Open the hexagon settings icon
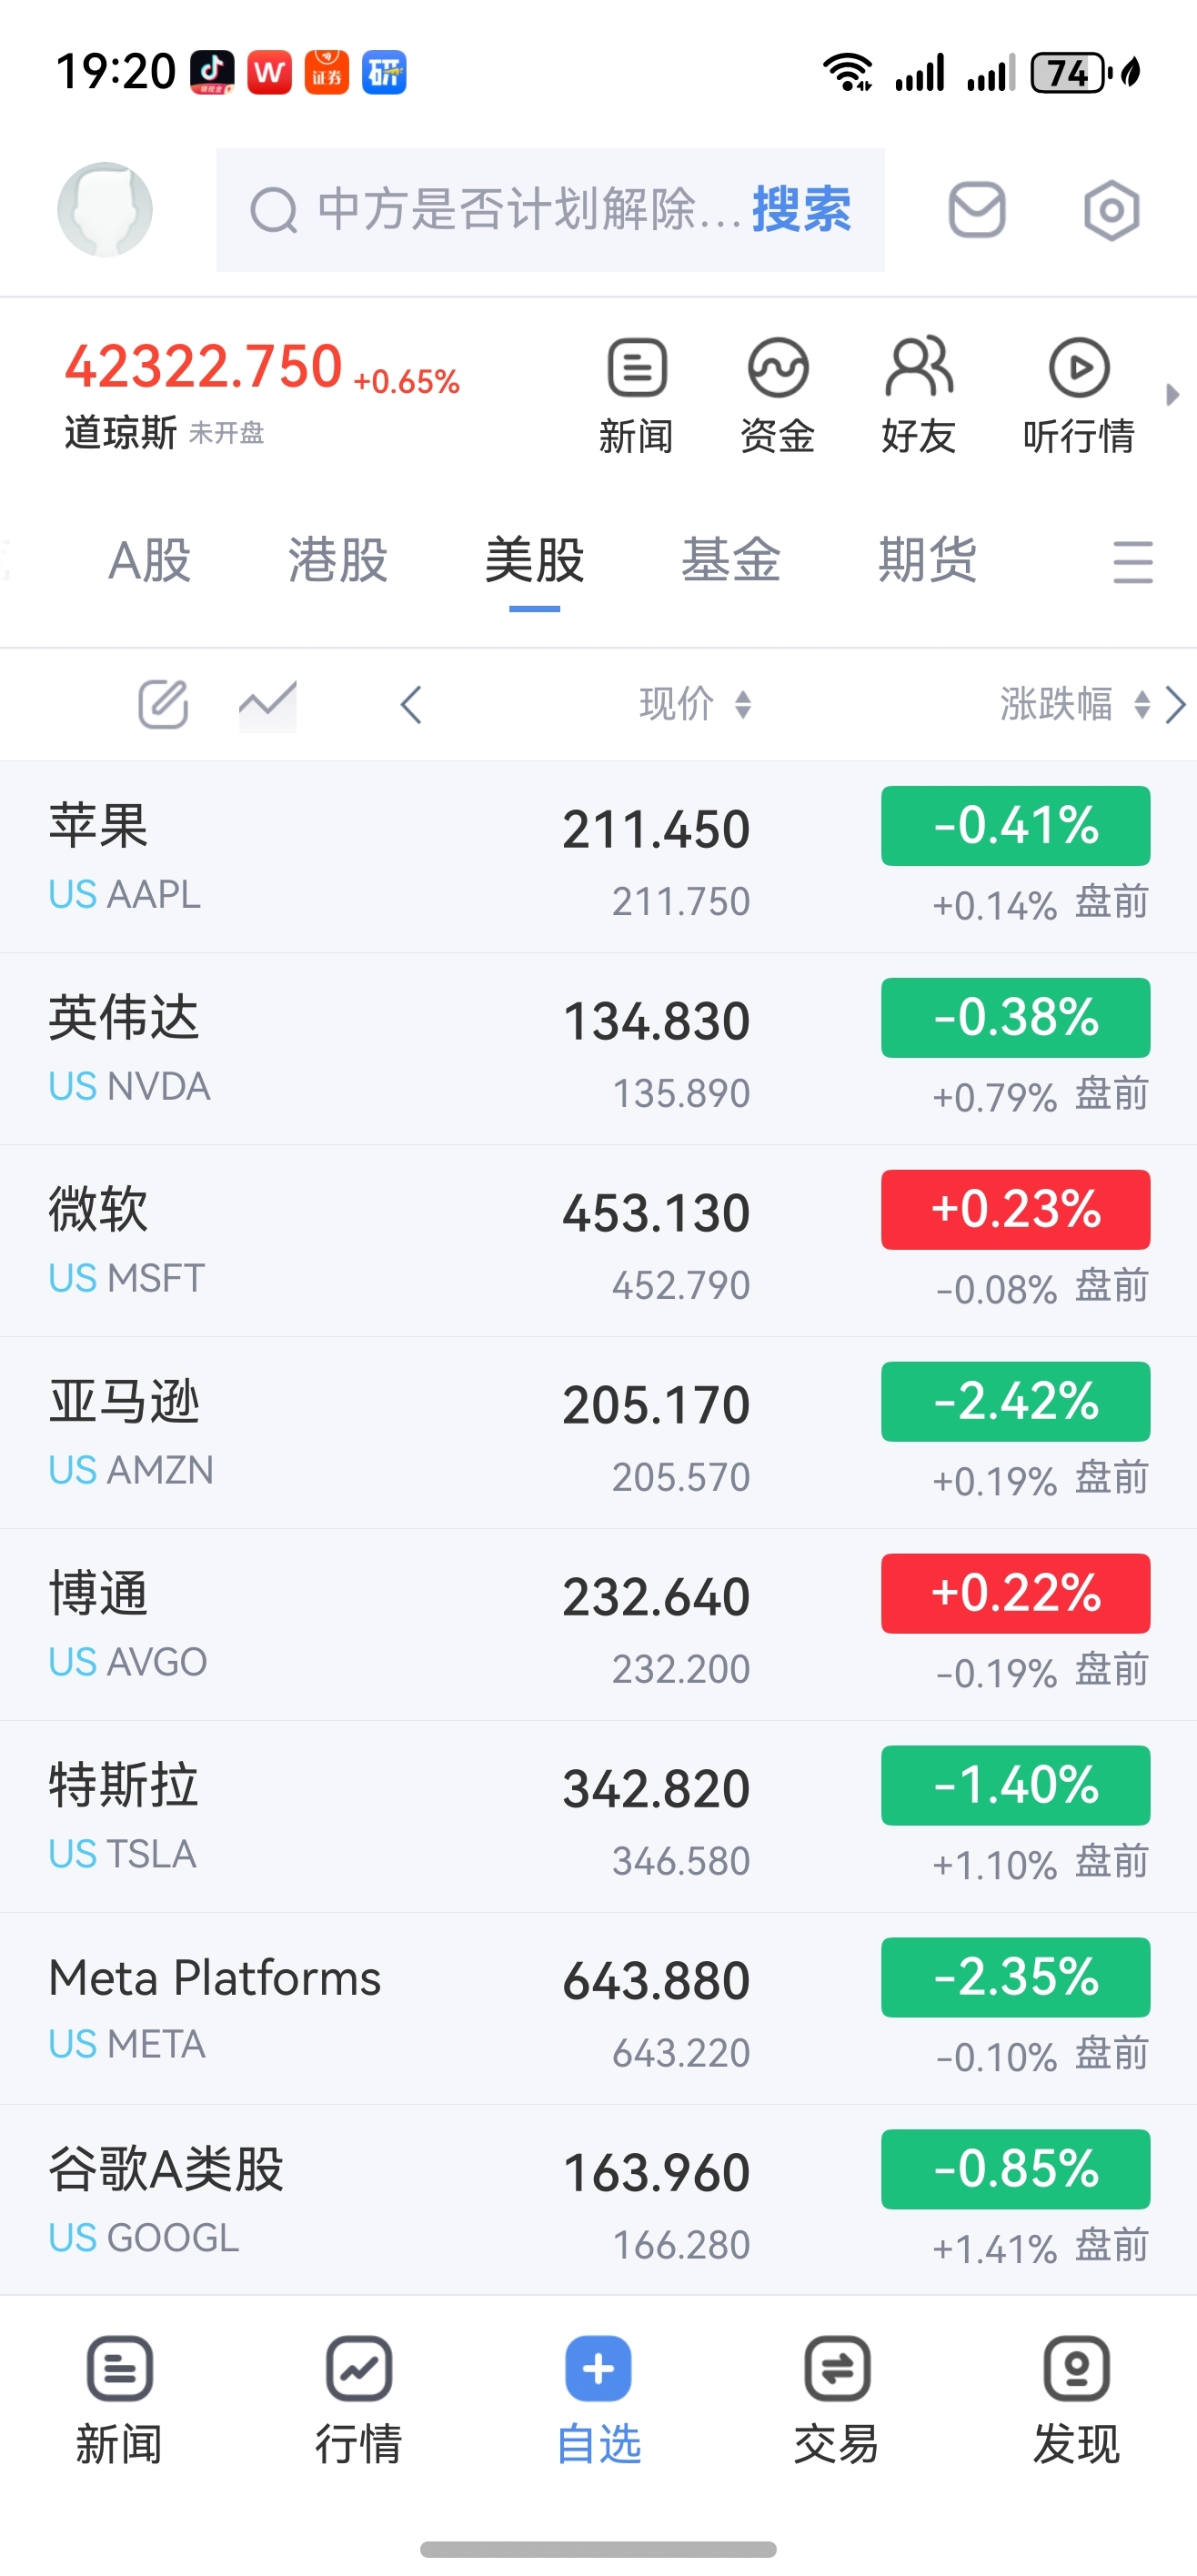Screen dimensions: 1197x2576 click(1111, 210)
